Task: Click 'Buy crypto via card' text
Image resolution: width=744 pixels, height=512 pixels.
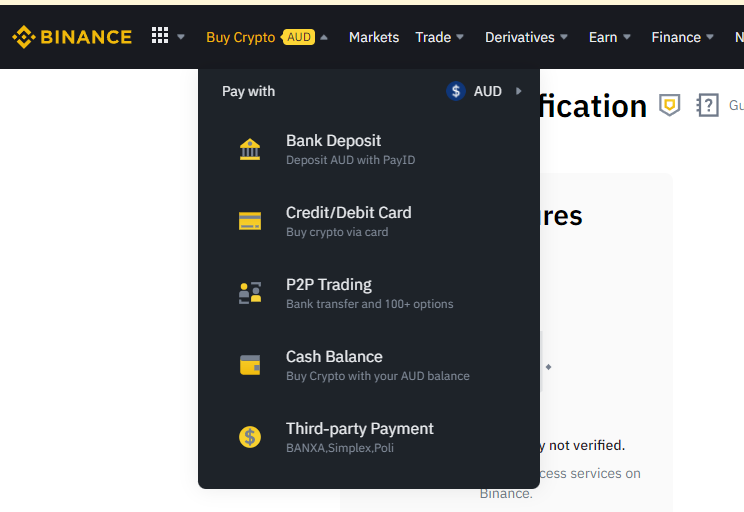Action: (x=337, y=232)
